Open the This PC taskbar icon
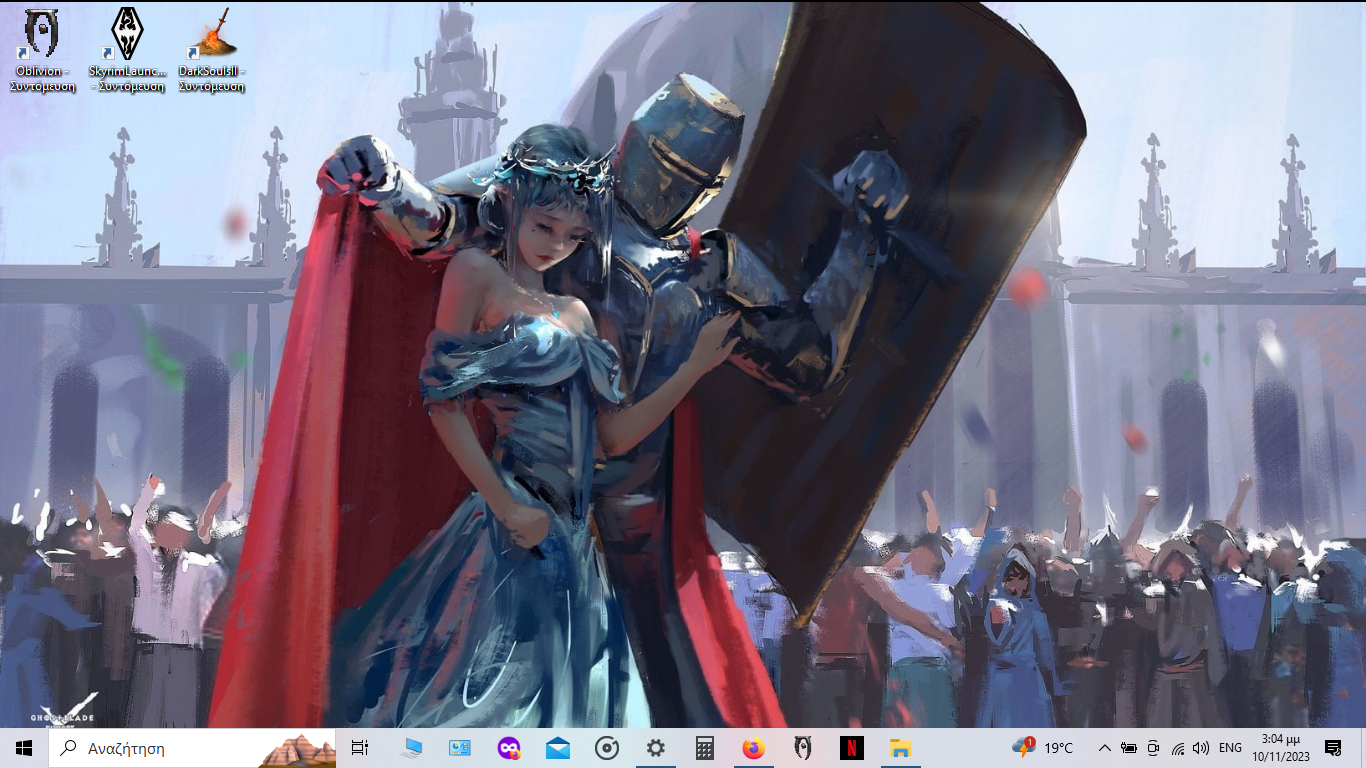This screenshot has height=768, width=1366. (x=411, y=748)
